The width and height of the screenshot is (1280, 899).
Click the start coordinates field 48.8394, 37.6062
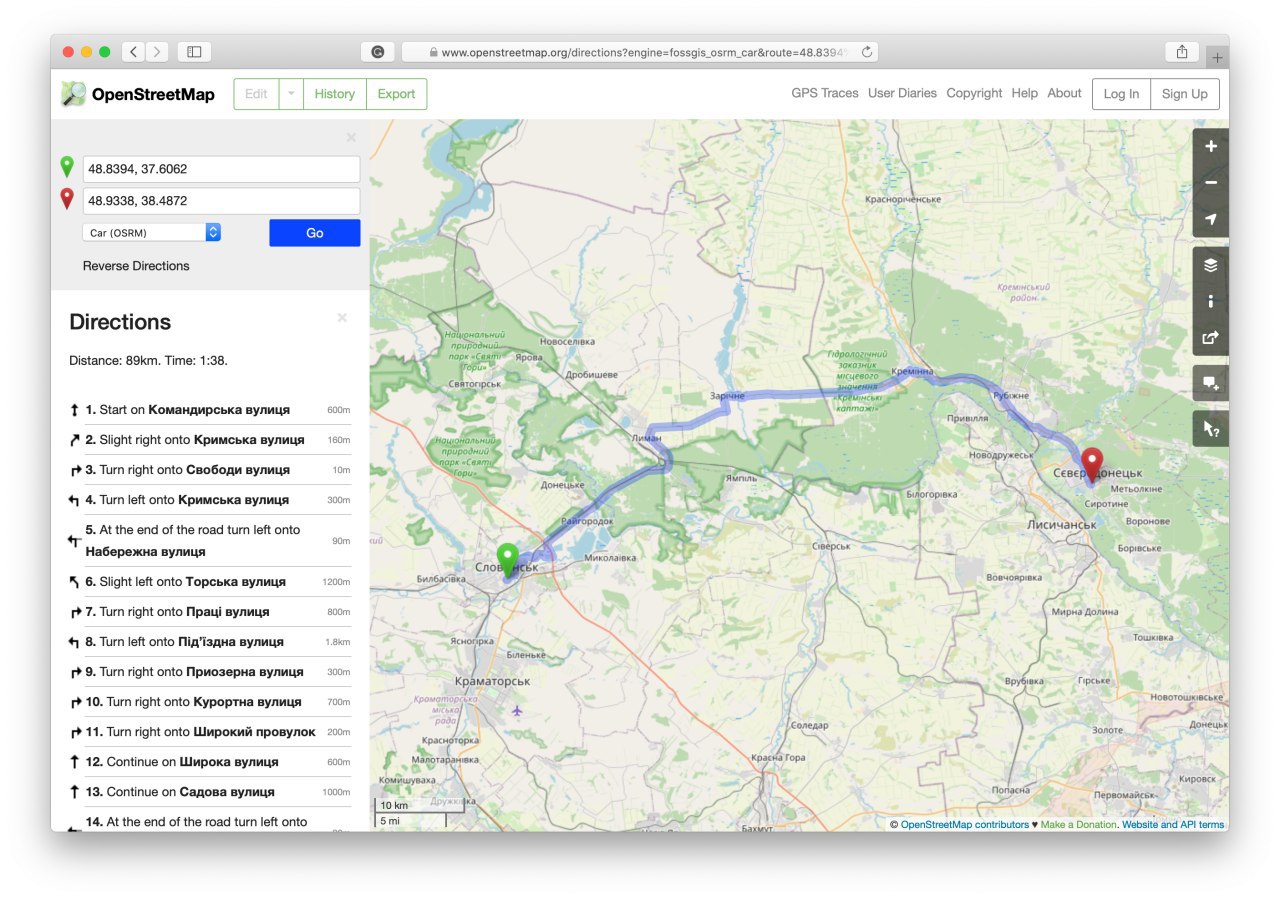coord(221,169)
